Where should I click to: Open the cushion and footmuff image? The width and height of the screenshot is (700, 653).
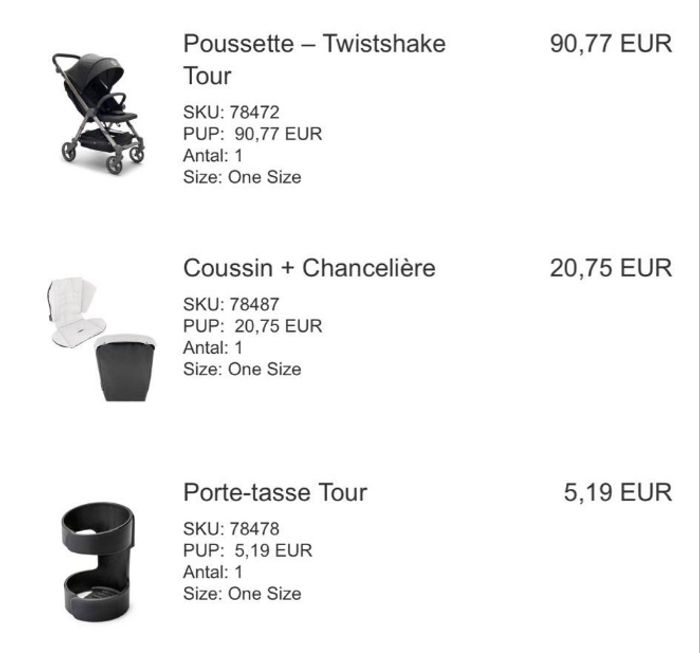point(102,338)
